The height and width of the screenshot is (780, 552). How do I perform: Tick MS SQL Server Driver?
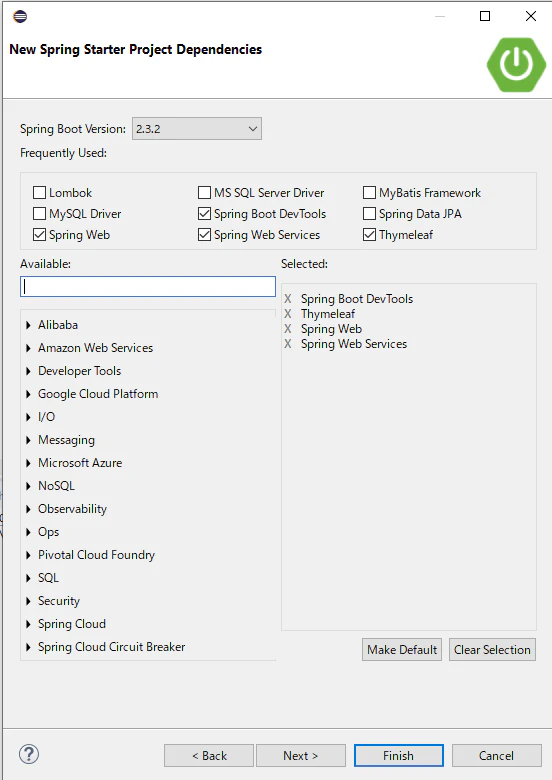204,193
